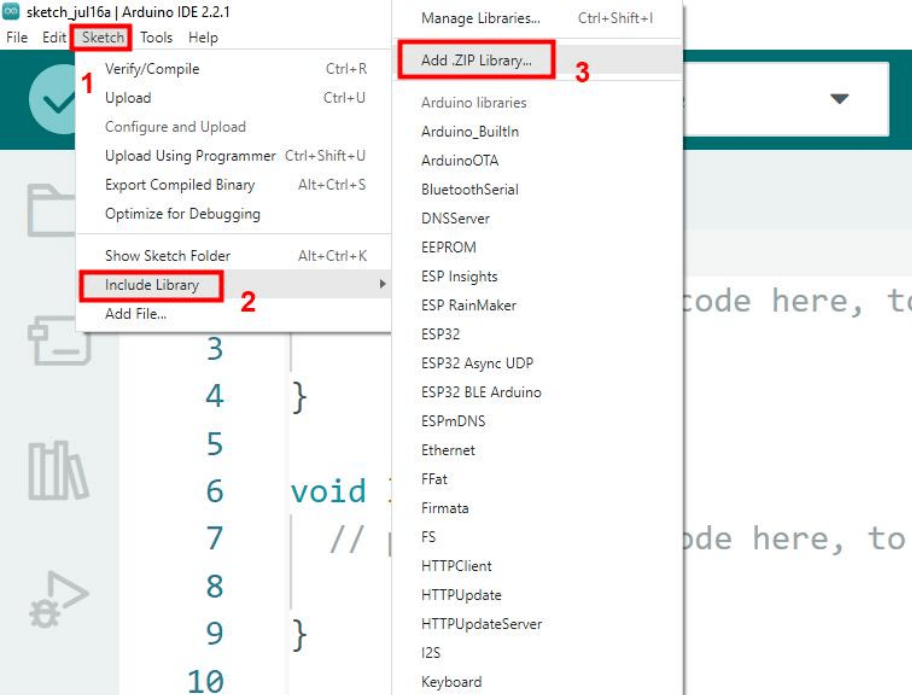Open the Library Manager books icon
This screenshot has height=695, width=912.
58,468
